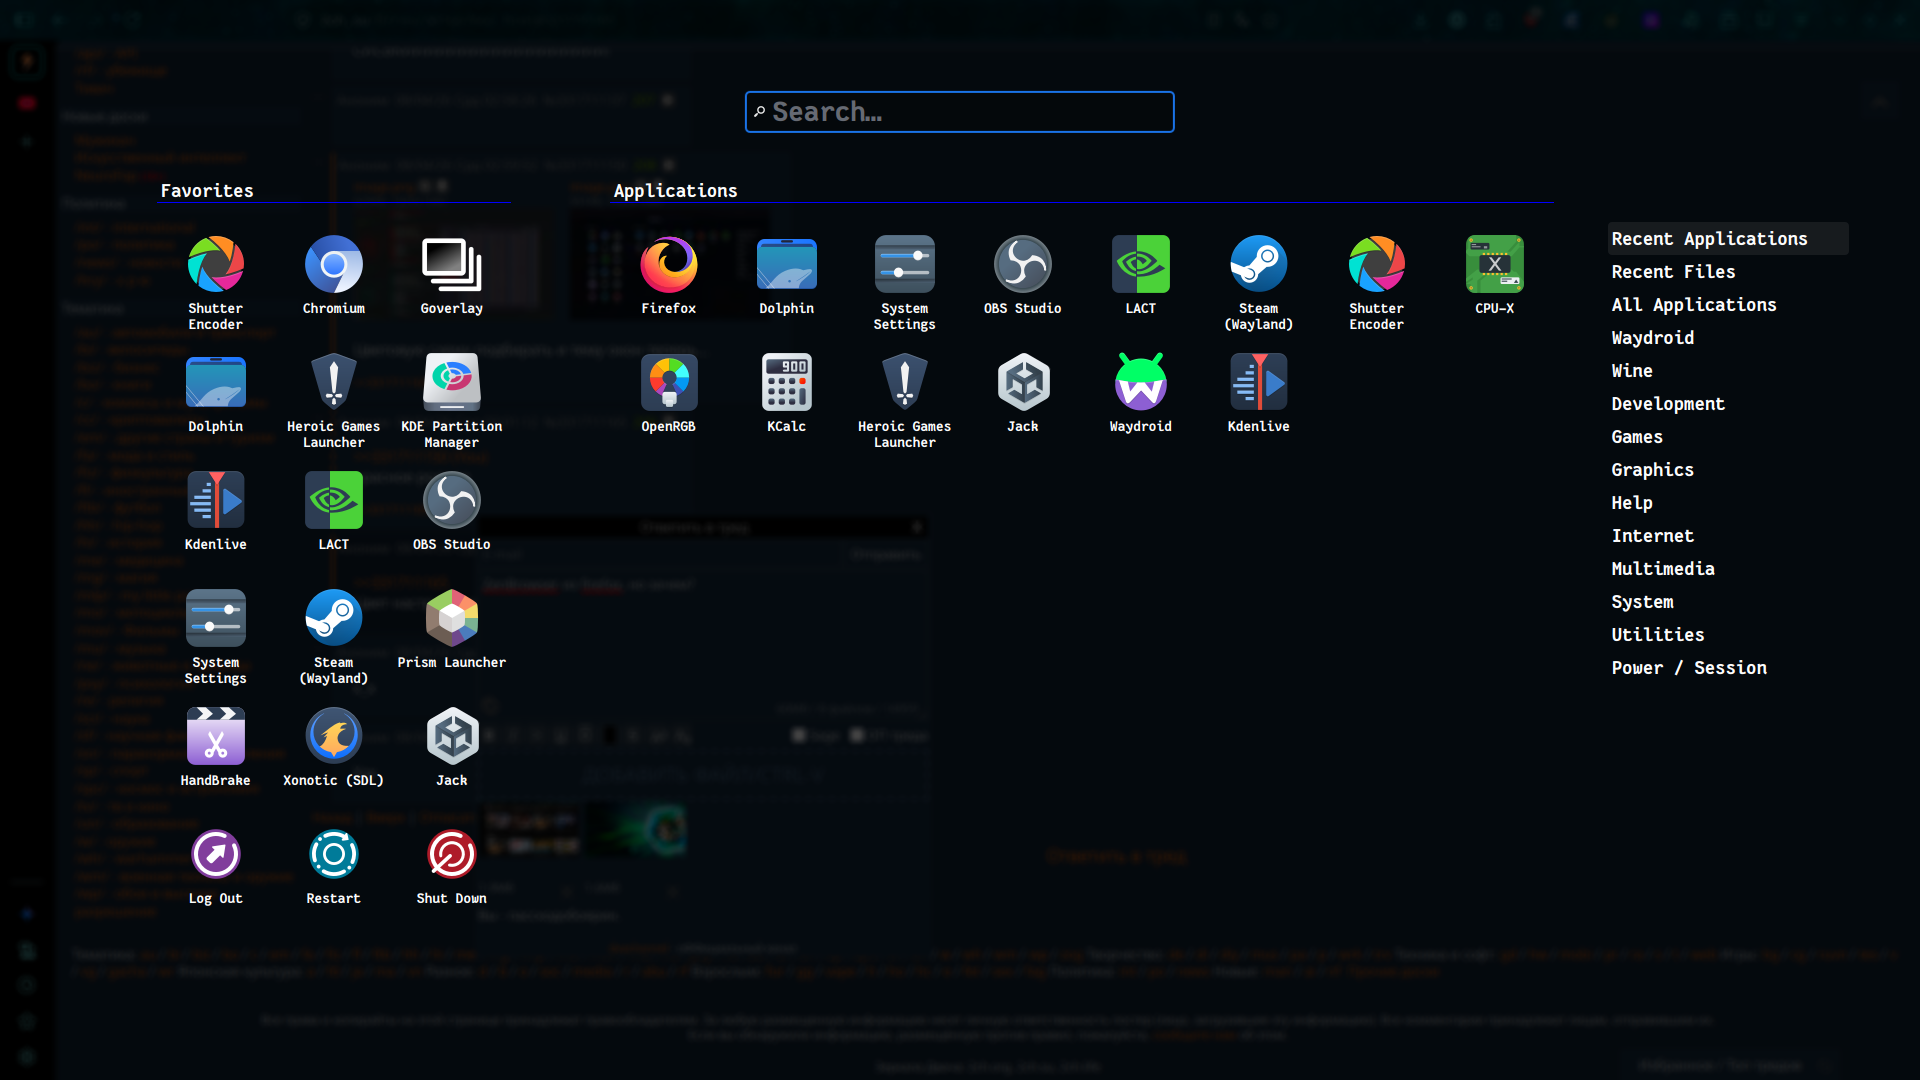Image resolution: width=1920 pixels, height=1080 pixels.
Task: Switch to Multimedia category
Action: click(x=1662, y=569)
